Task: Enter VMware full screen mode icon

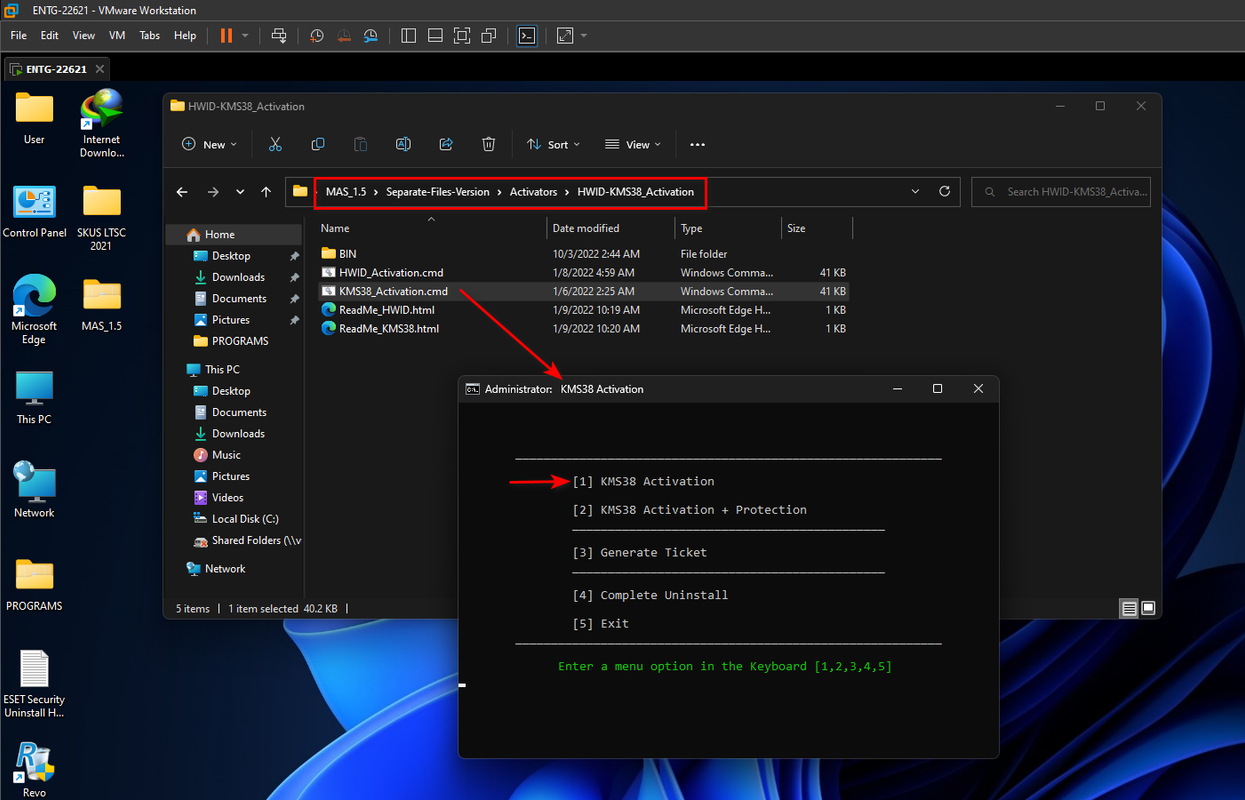Action: coord(462,35)
